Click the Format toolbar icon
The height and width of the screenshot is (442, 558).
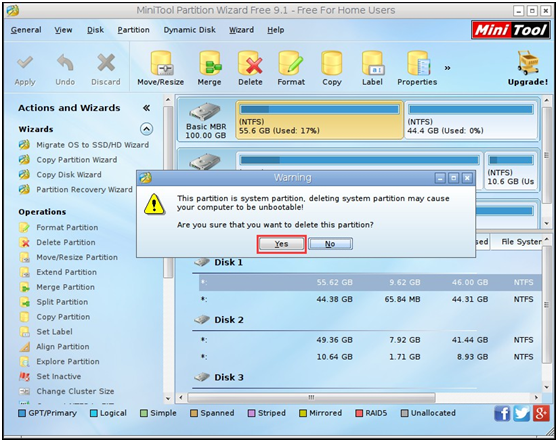point(291,63)
